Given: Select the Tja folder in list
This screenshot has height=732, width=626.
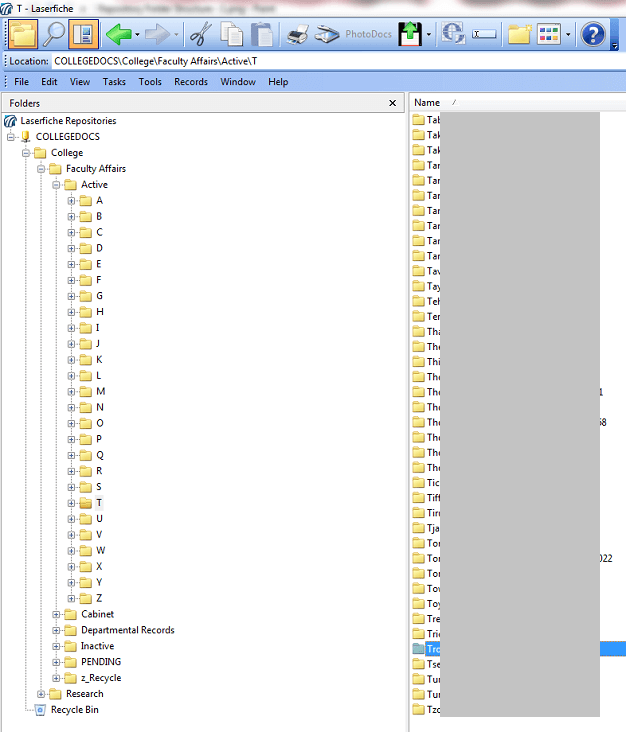Looking at the screenshot, I should (x=433, y=528).
